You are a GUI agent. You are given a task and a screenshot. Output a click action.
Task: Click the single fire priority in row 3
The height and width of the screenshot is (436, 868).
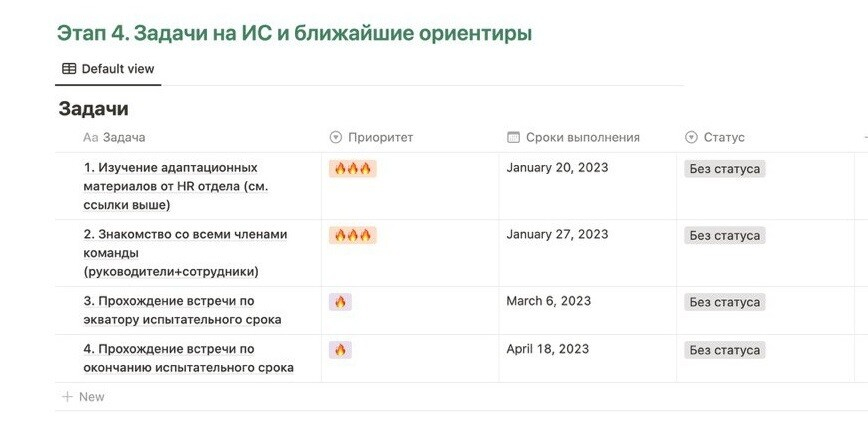point(340,301)
